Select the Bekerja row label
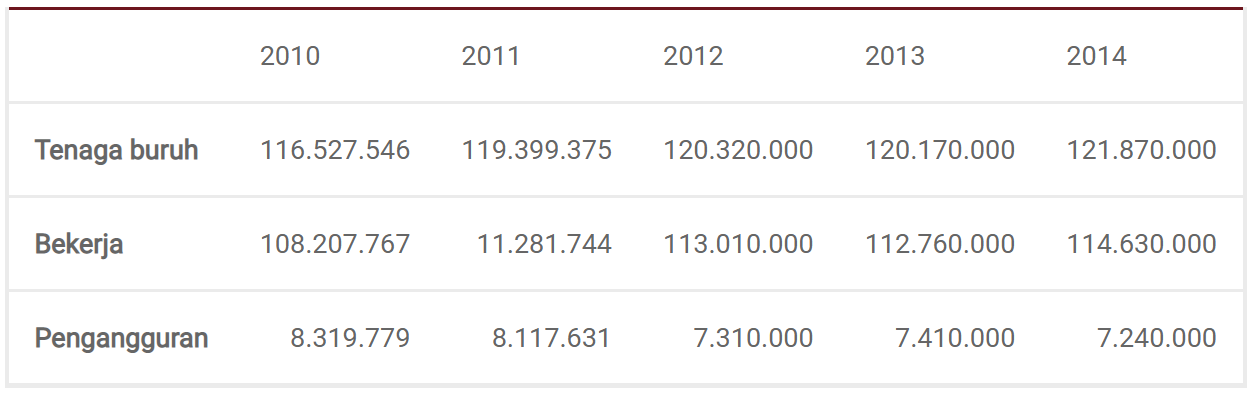Screen dimensions: 1253x393 (79, 244)
